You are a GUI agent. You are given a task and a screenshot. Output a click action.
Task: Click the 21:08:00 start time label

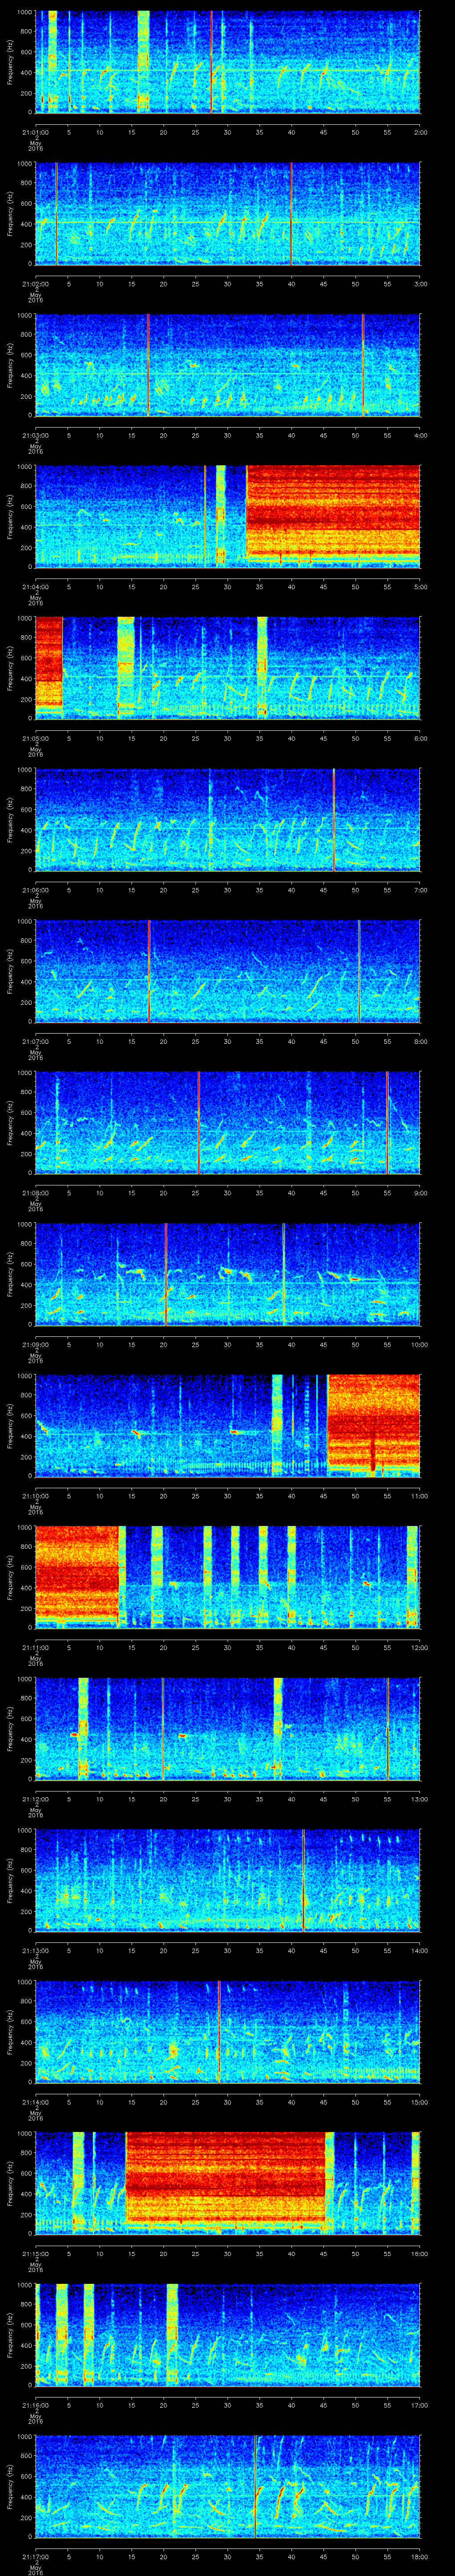35,1192
